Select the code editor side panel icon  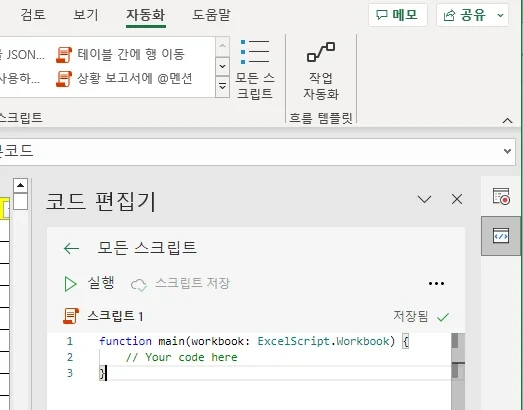point(501,236)
